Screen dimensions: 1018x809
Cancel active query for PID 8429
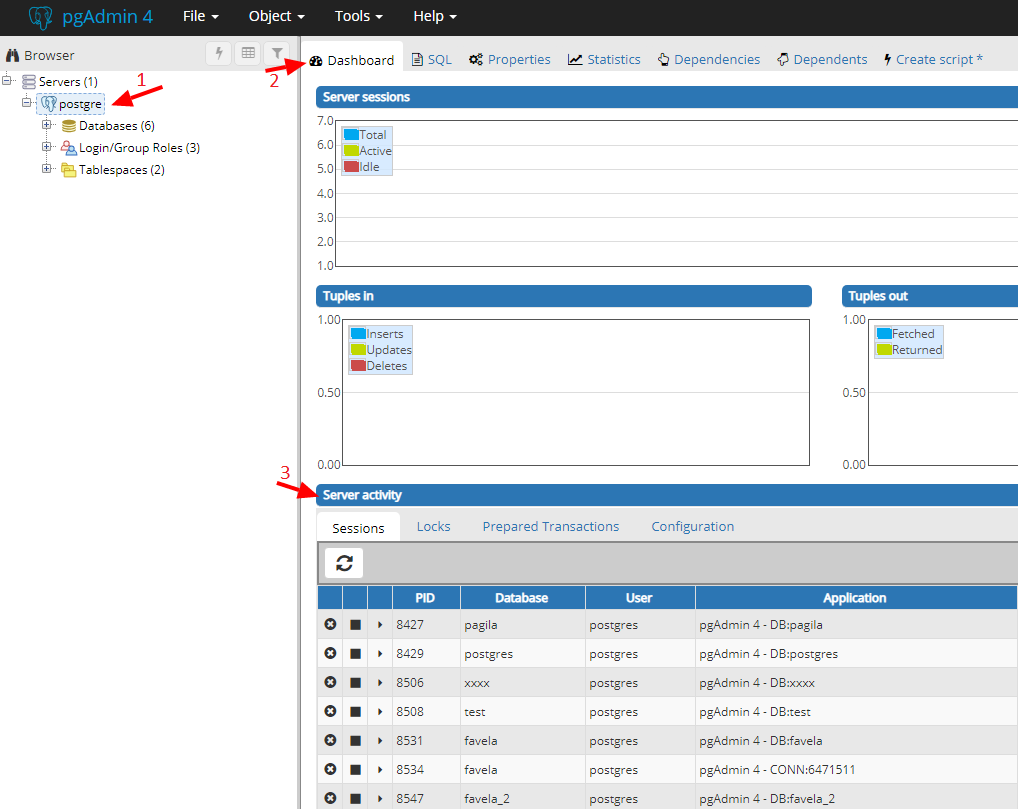coord(355,654)
